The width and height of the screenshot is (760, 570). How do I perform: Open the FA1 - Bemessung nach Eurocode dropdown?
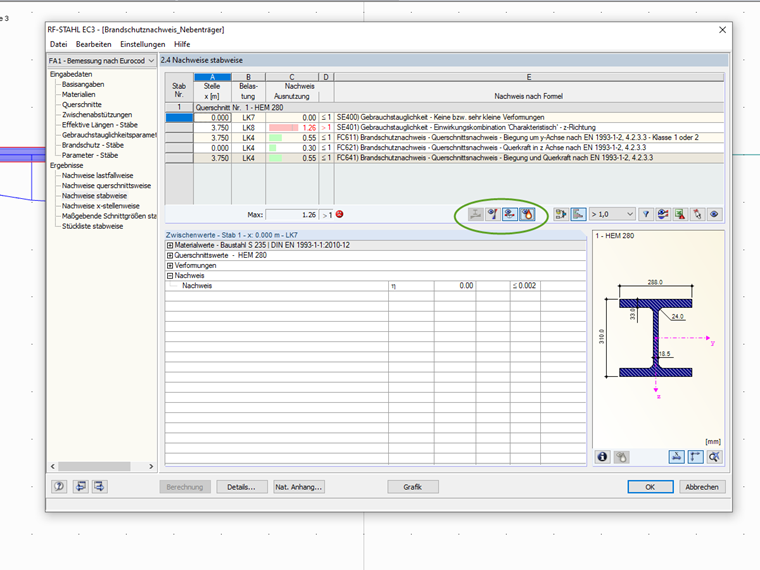pyautogui.click(x=101, y=61)
